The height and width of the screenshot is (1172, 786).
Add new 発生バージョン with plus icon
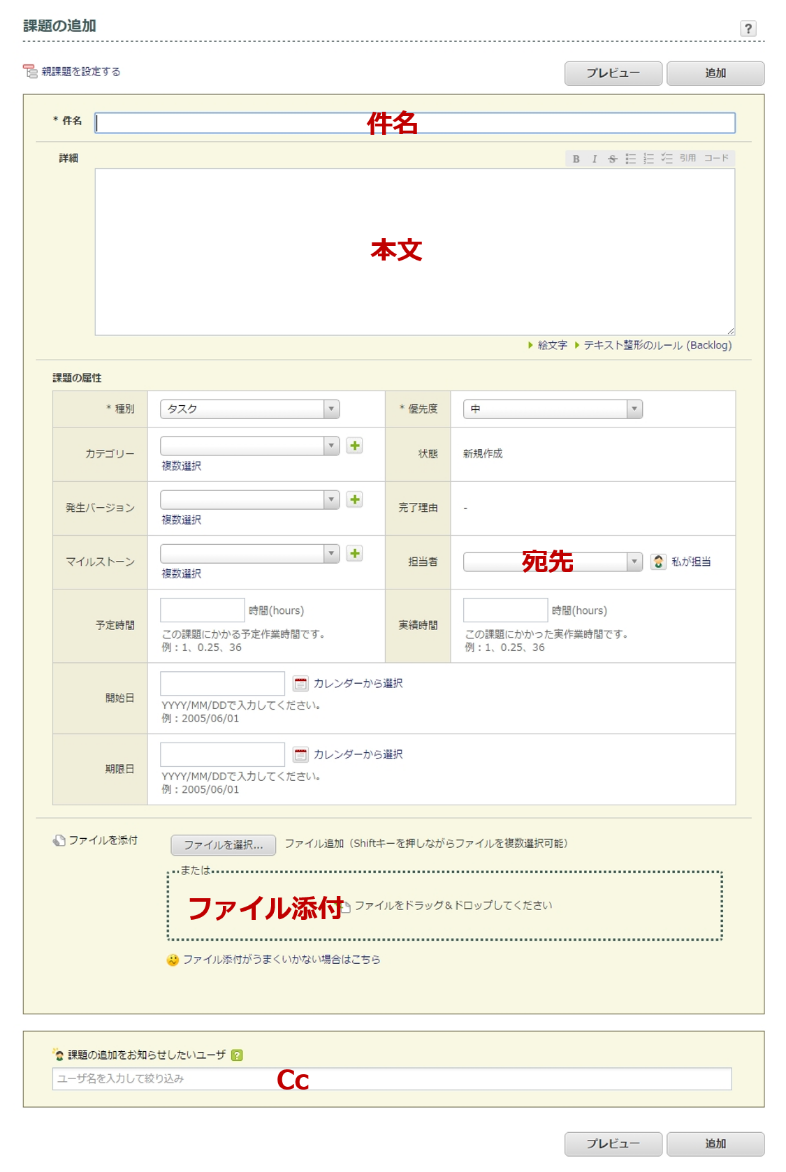(355, 499)
